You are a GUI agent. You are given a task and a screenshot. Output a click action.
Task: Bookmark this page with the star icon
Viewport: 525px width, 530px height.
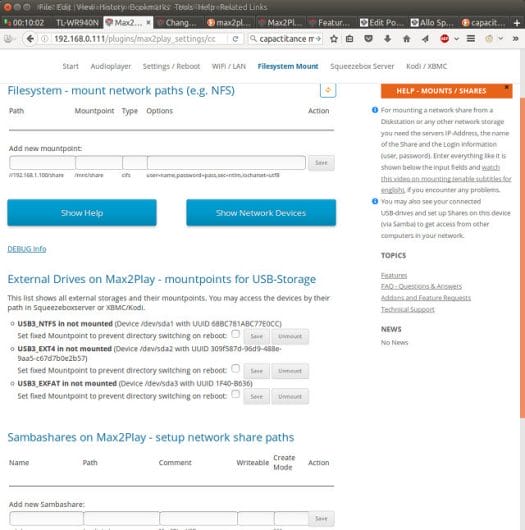tap(334, 39)
